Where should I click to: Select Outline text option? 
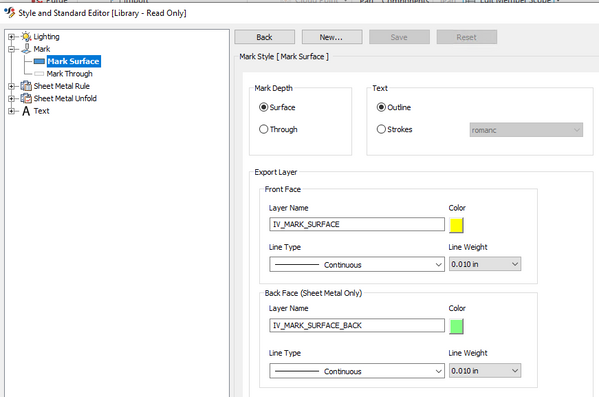[x=394, y=107]
